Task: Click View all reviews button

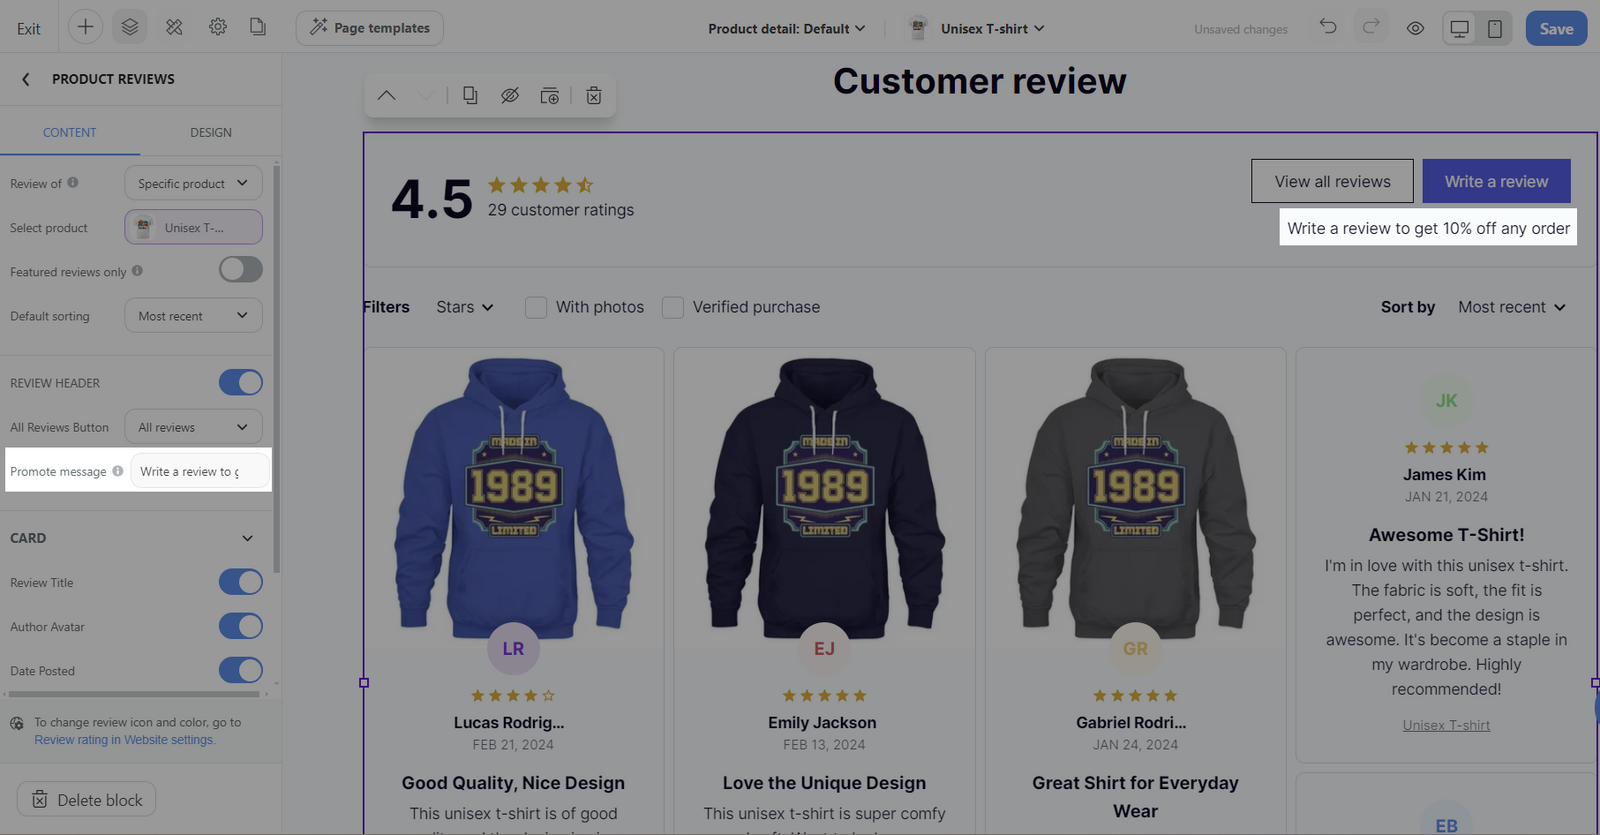Action: point(1332,181)
